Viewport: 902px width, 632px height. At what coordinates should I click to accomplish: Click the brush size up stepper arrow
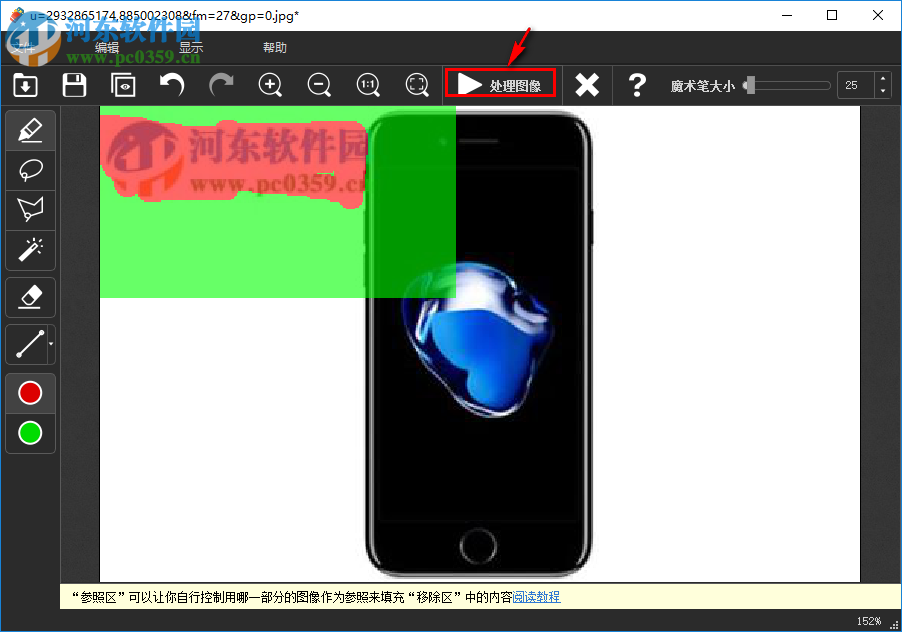point(883,79)
